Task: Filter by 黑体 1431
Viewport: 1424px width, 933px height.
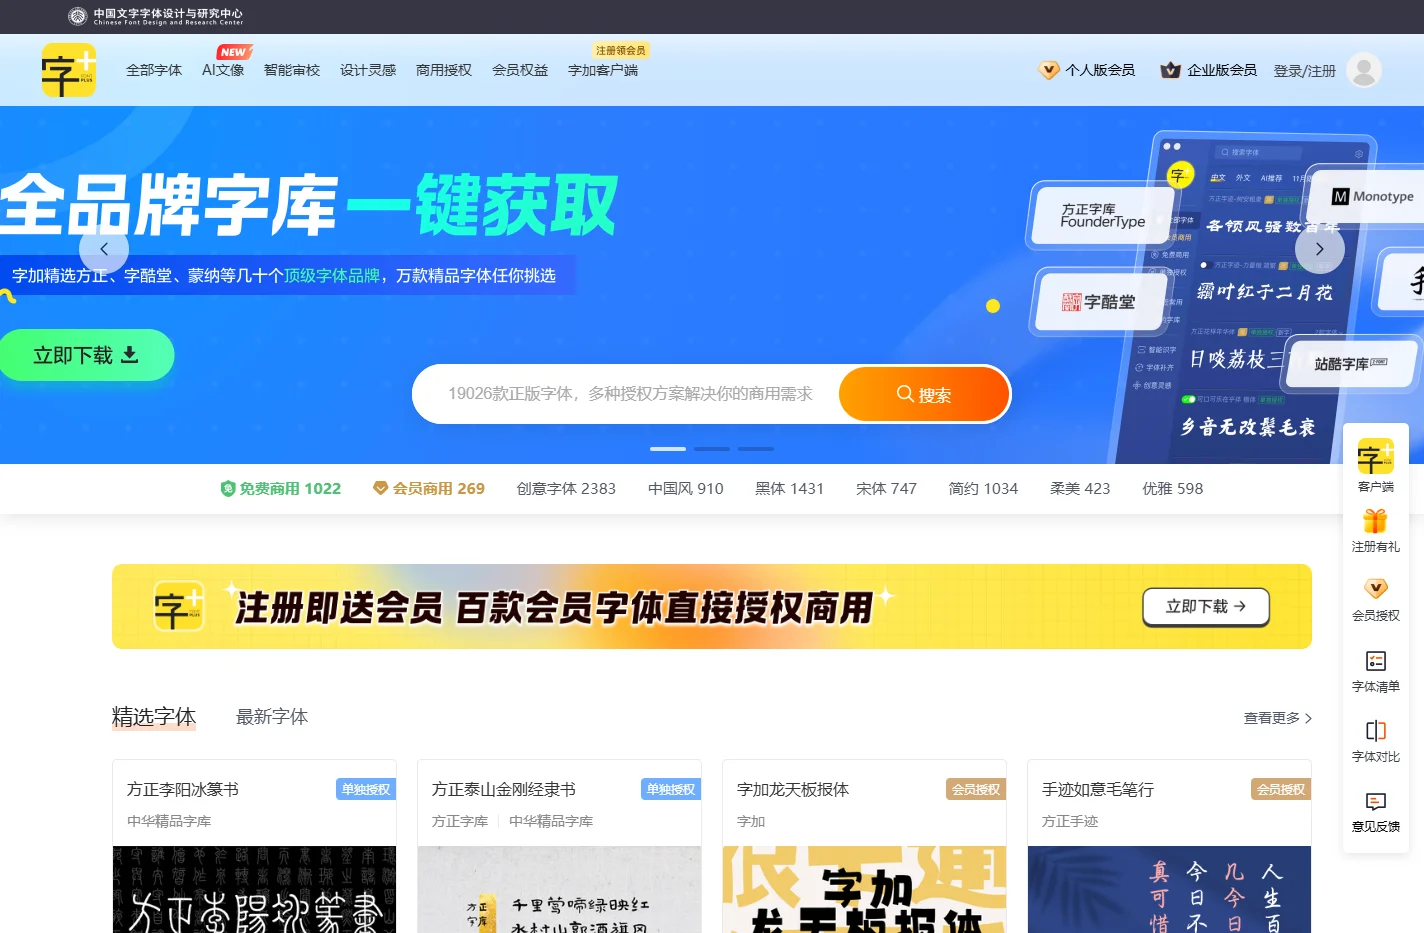Action: click(x=790, y=489)
